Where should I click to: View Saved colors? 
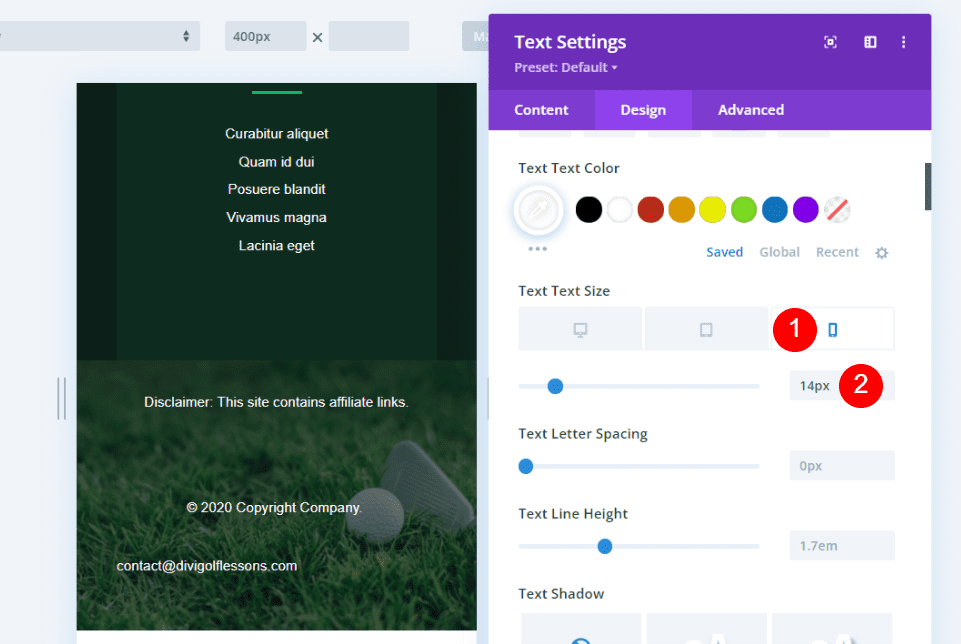[x=724, y=252]
